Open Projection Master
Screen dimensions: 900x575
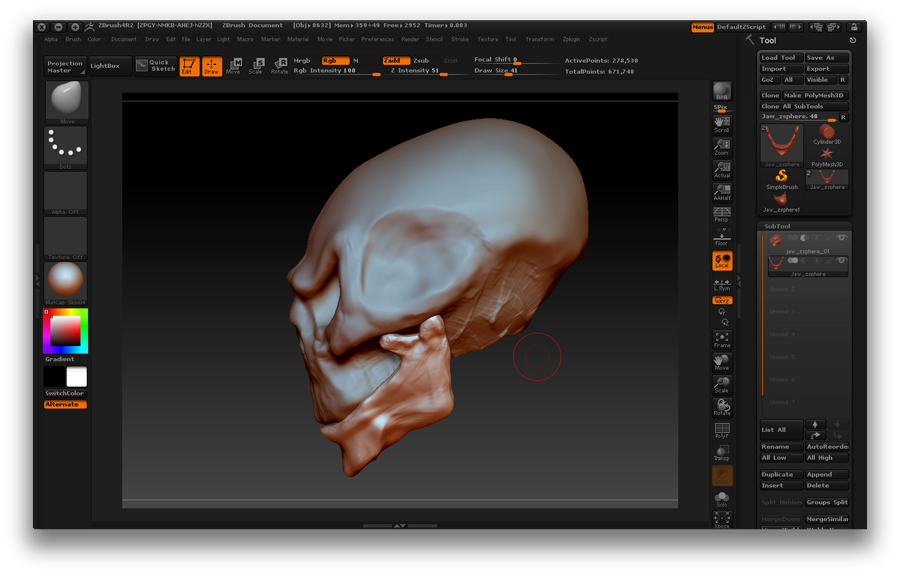pos(65,67)
